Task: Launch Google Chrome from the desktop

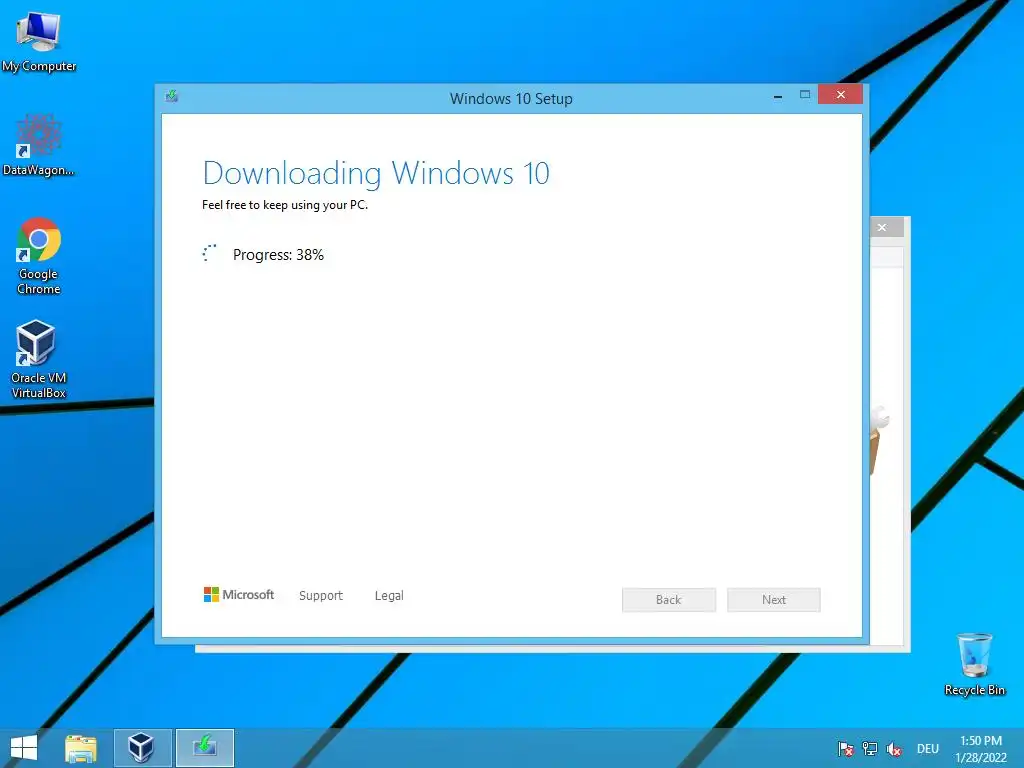Action: pyautogui.click(x=39, y=256)
